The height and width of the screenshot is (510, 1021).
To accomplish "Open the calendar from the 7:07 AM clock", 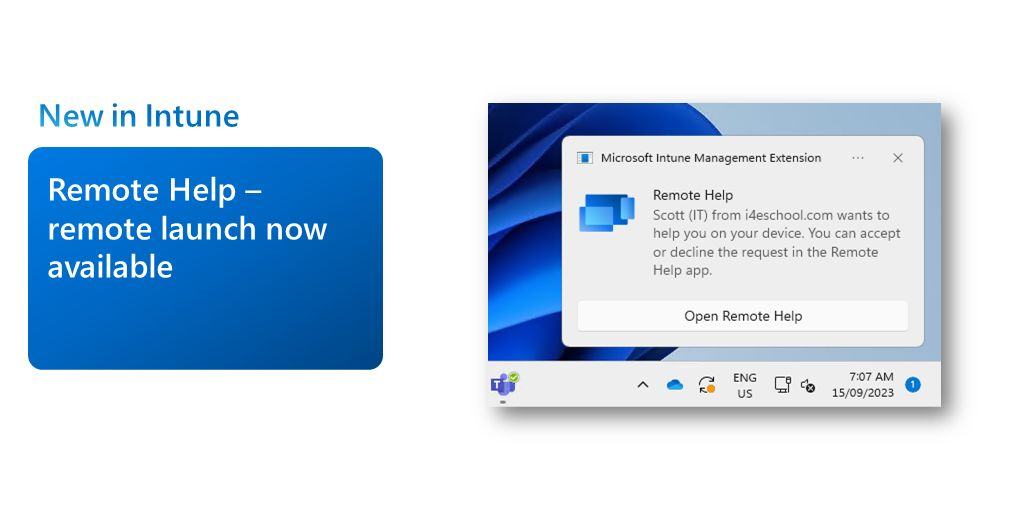I will [x=871, y=376].
